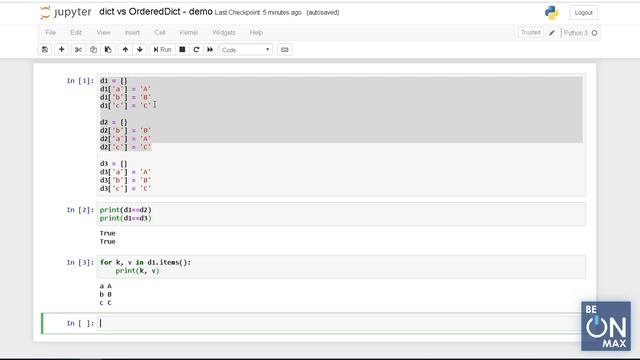Image resolution: width=640 pixels, height=360 pixels.
Task: Open the Cell menu
Action: [160, 32]
